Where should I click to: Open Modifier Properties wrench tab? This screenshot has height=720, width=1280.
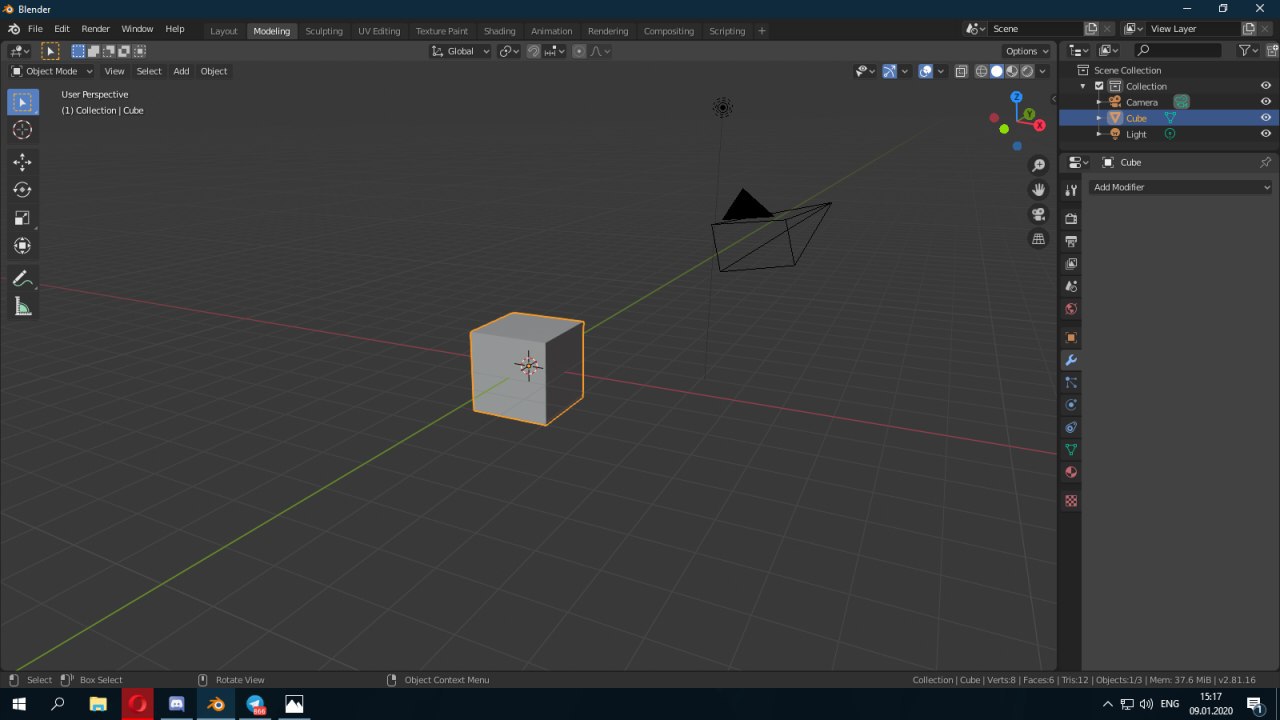tap(1071, 360)
